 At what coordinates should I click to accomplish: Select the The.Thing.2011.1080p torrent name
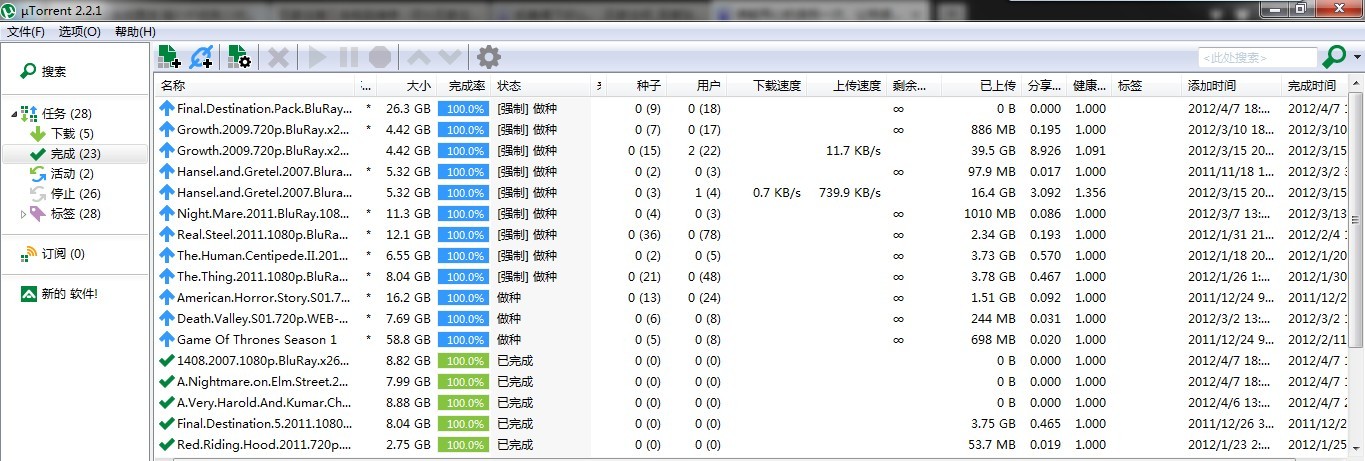click(262, 276)
